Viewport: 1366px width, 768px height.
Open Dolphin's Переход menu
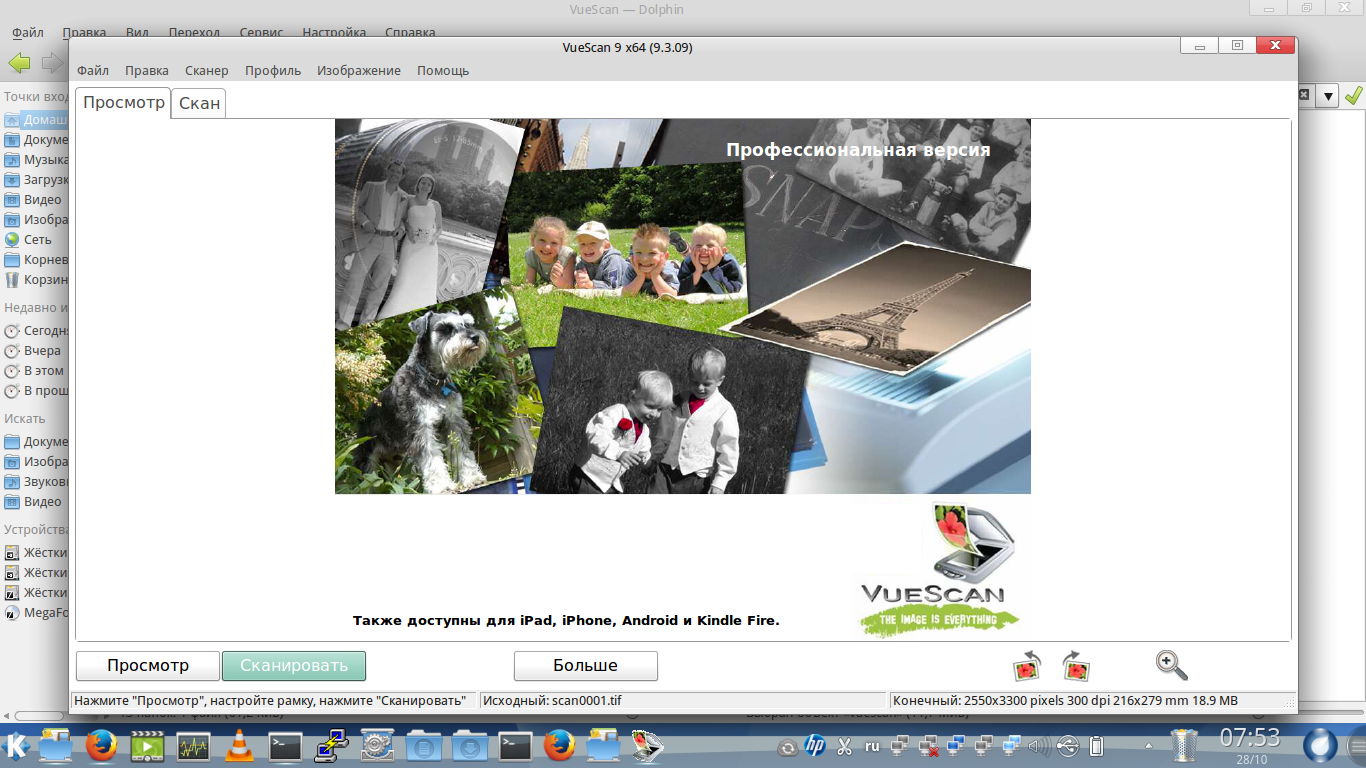[x=194, y=33]
